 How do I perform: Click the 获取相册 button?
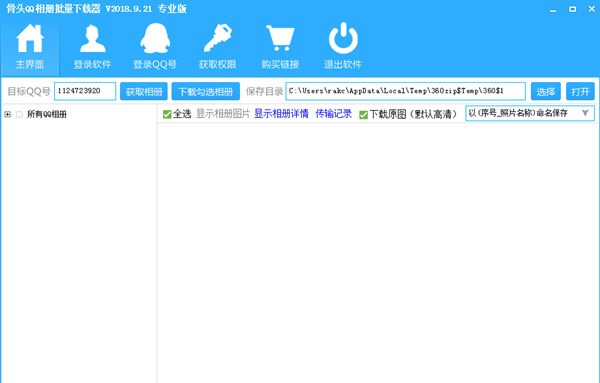143,91
